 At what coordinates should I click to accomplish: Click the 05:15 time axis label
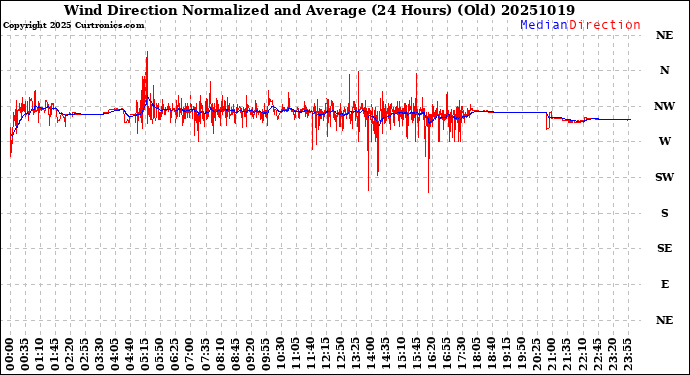tap(145, 355)
